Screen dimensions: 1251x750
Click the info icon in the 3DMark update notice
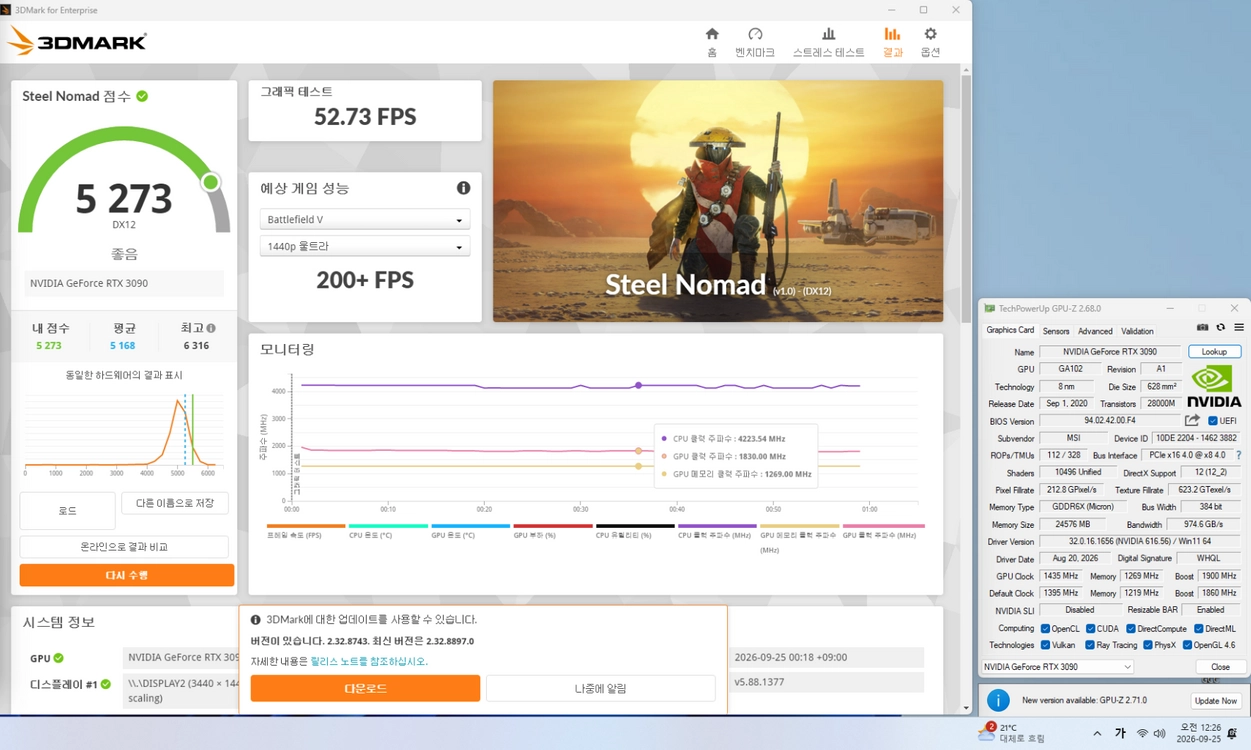[x=255, y=620]
